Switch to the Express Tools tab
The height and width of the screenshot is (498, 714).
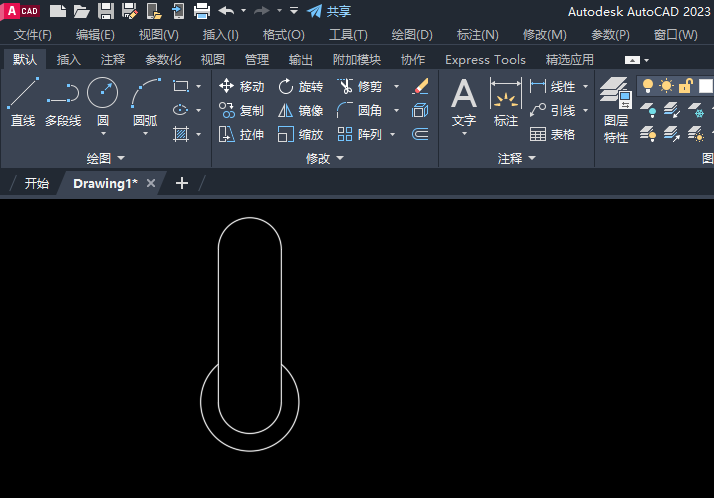coord(485,60)
